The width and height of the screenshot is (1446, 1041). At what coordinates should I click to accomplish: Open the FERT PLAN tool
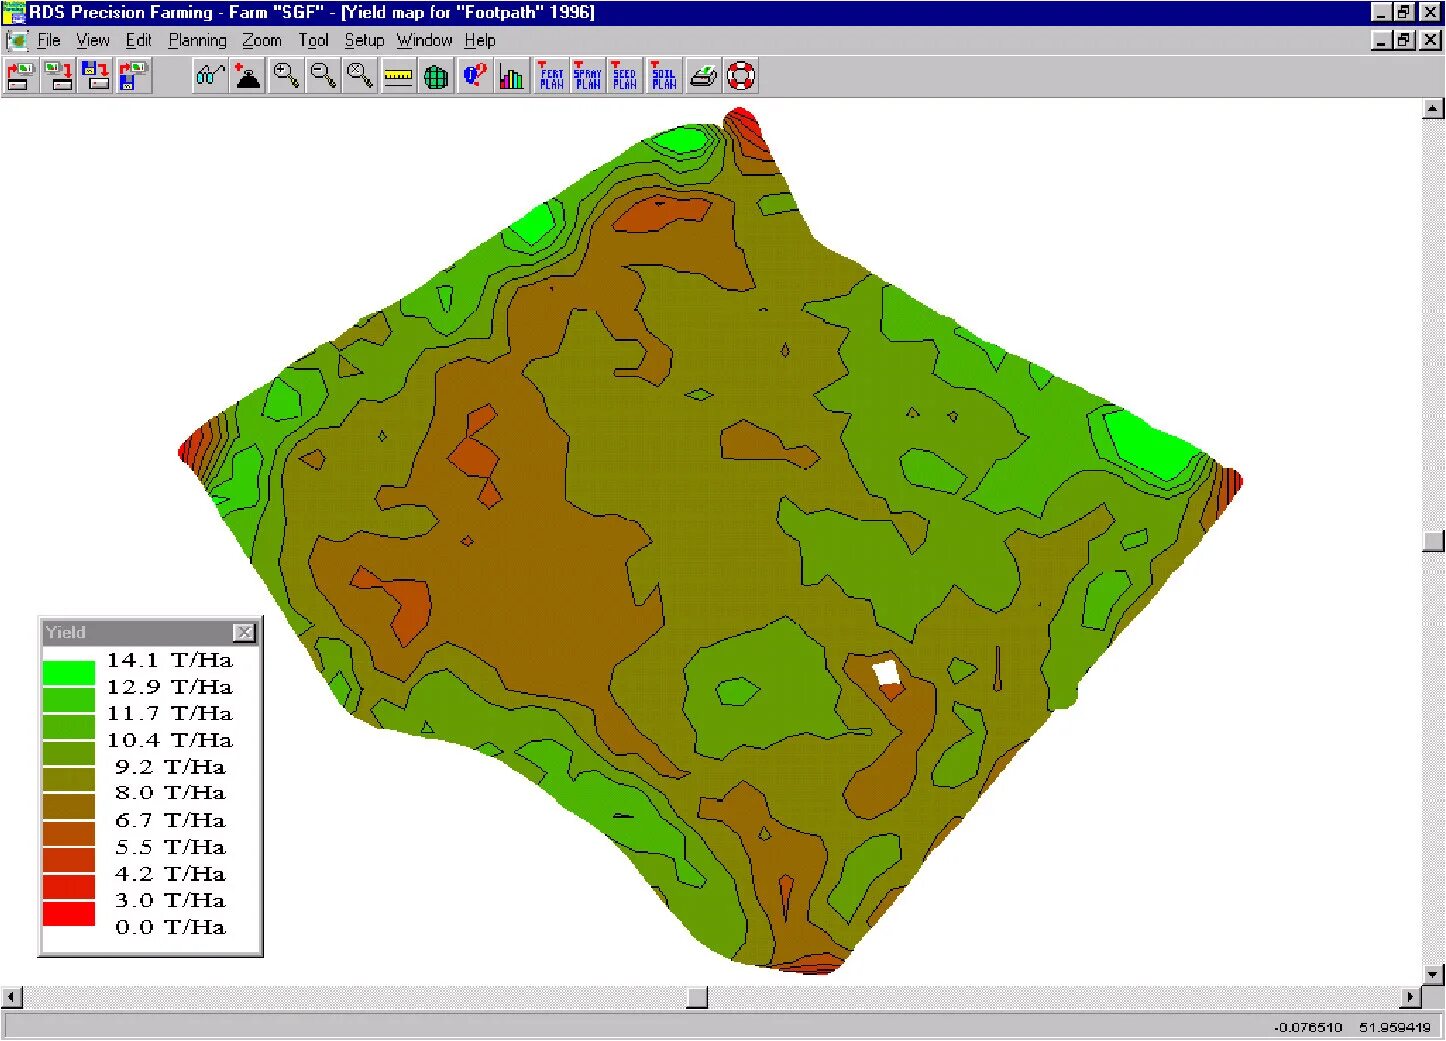[x=551, y=76]
